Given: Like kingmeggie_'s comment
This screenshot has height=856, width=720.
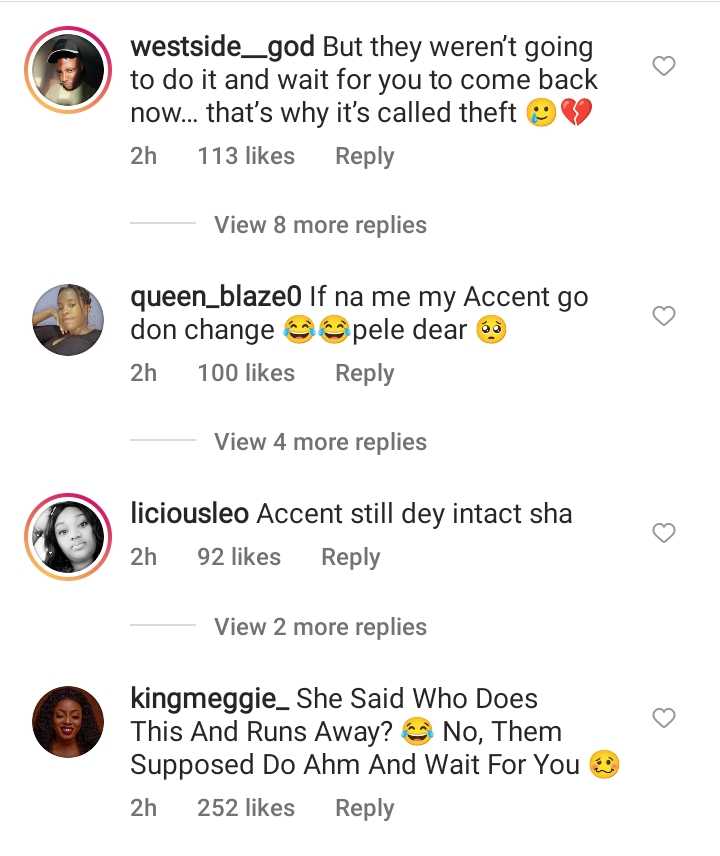Looking at the screenshot, I should 664,718.
